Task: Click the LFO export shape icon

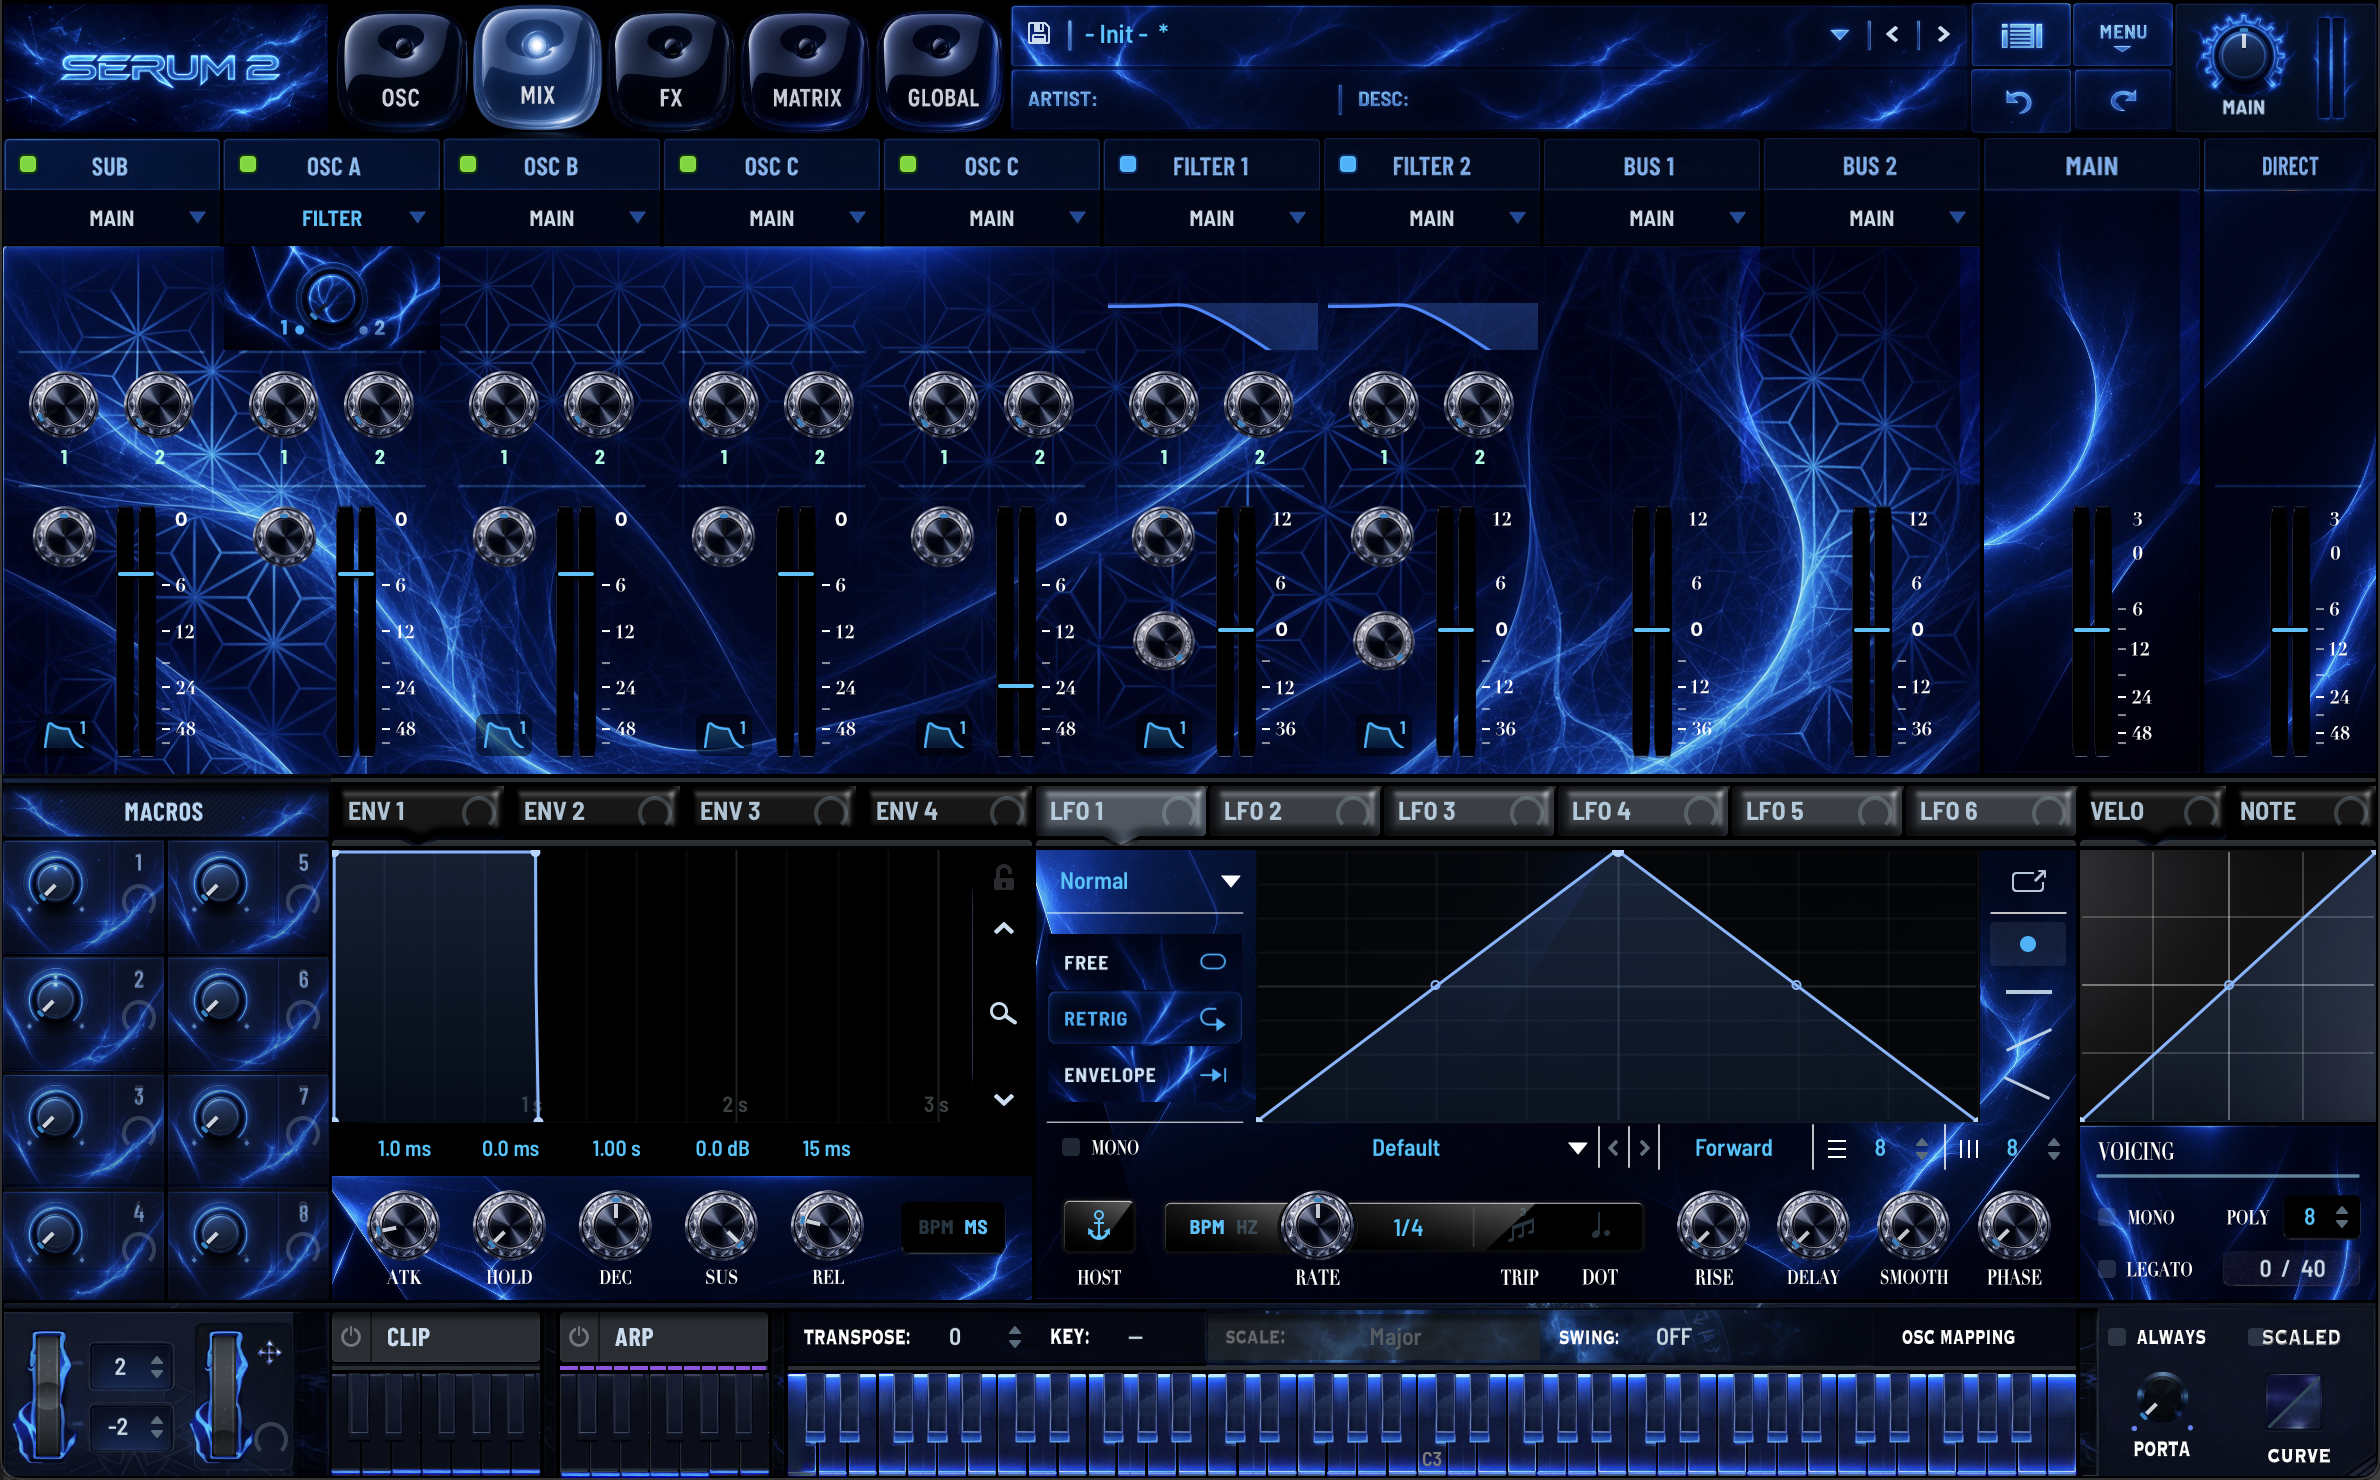Action: tap(2028, 881)
